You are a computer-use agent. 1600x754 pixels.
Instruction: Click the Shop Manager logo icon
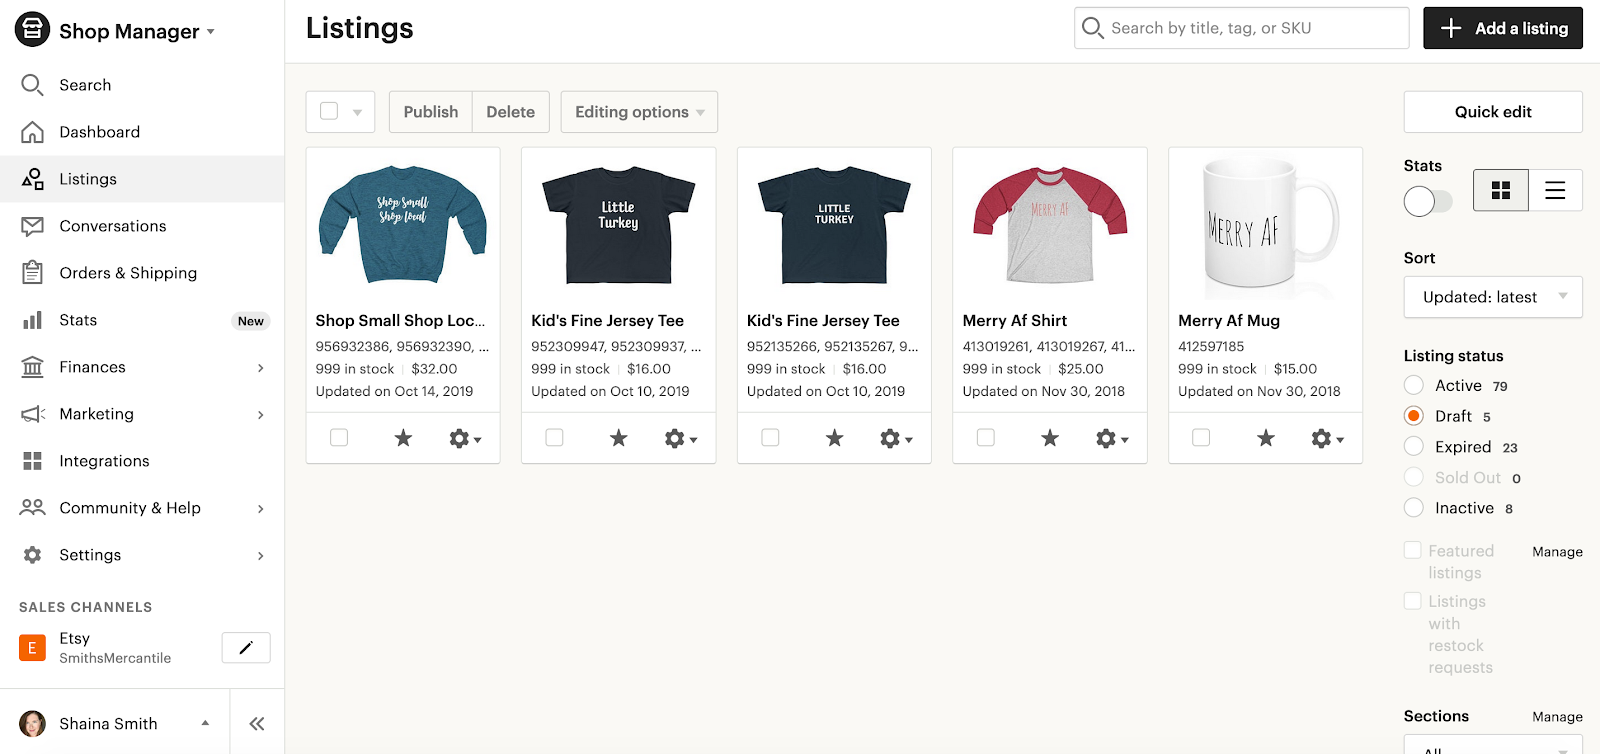point(32,30)
